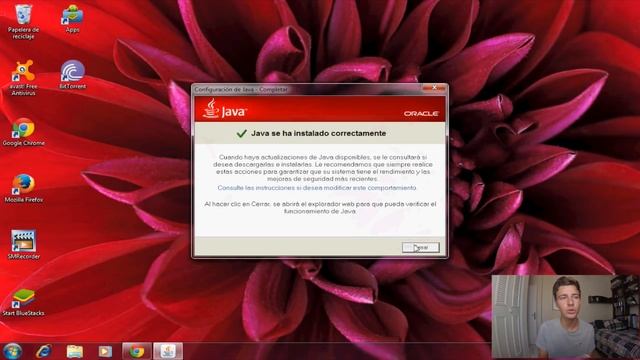The height and width of the screenshot is (360, 640).
Task: Click the 'Cuando haya actualizaciones de Java' paragraph
Action: tap(322, 168)
